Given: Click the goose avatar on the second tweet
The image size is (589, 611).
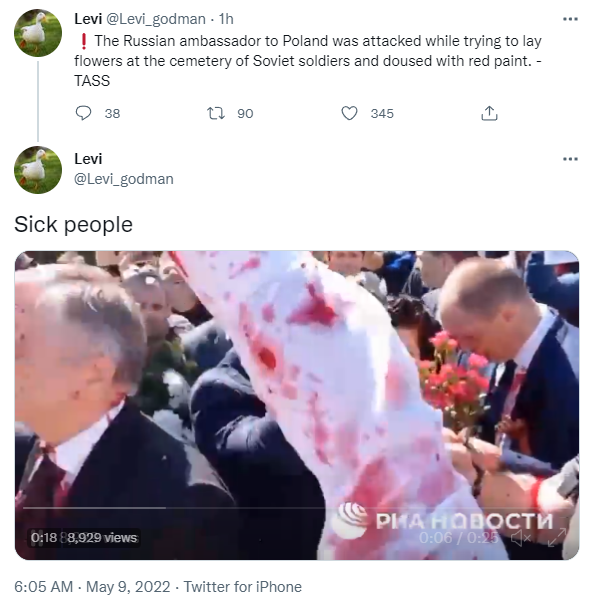Looking at the screenshot, I should [38, 170].
